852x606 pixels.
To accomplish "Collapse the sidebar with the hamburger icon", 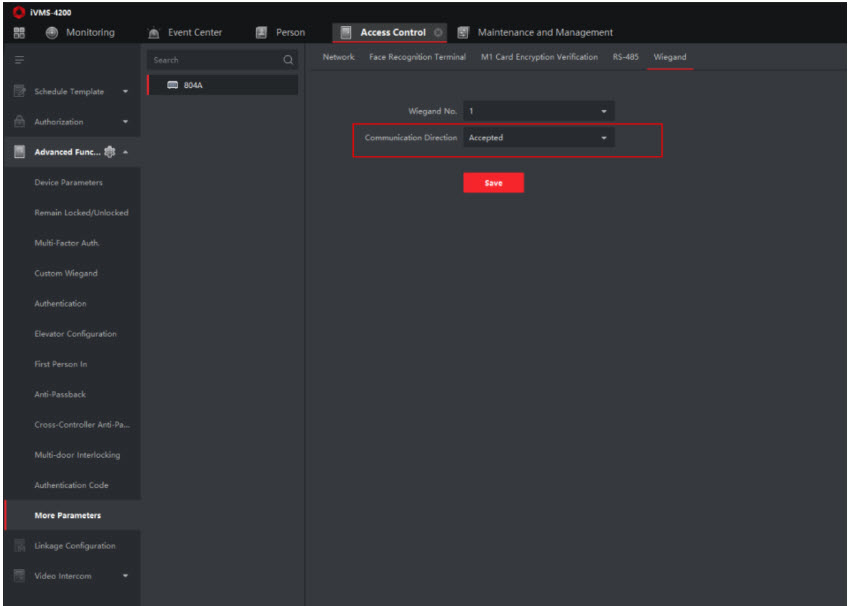I will [18, 61].
